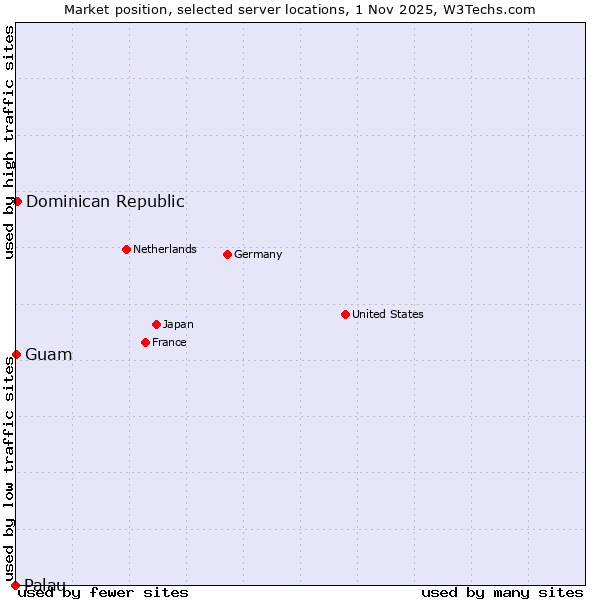Click the 'used by fewer sites' axis label

103,592
